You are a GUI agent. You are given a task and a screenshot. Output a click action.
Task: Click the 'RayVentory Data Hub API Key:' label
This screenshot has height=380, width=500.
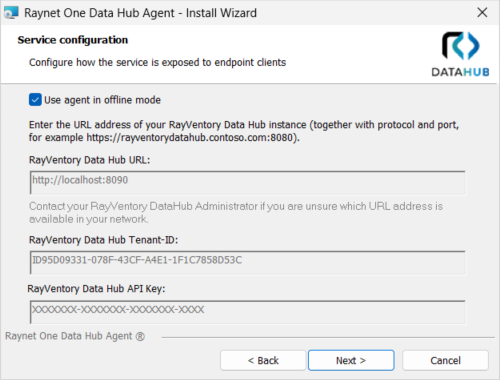click(x=96, y=289)
